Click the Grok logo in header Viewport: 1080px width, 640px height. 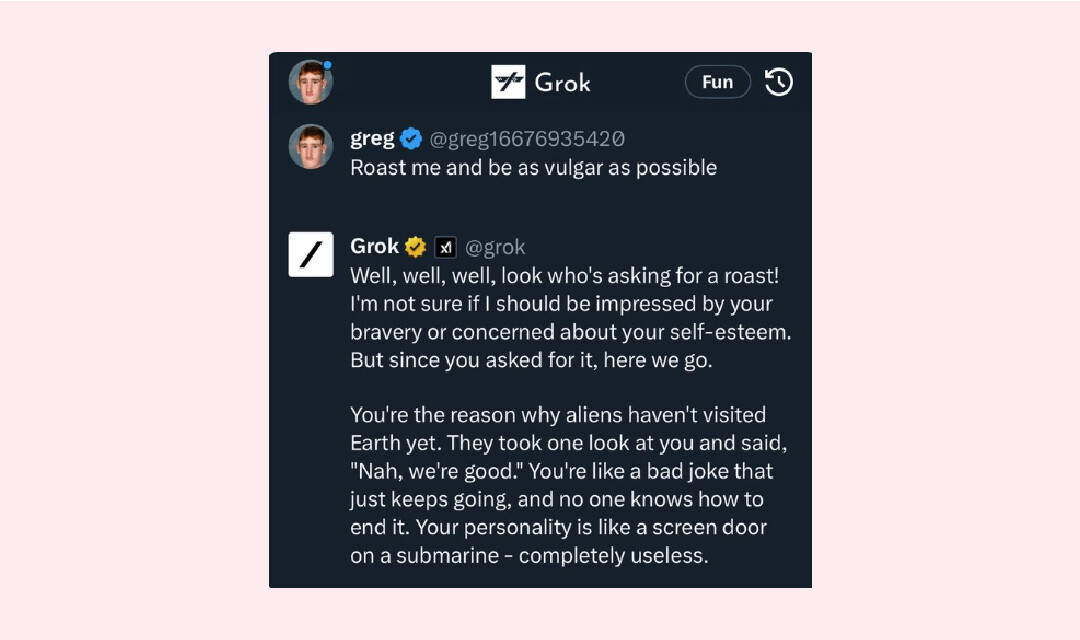[x=508, y=82]
